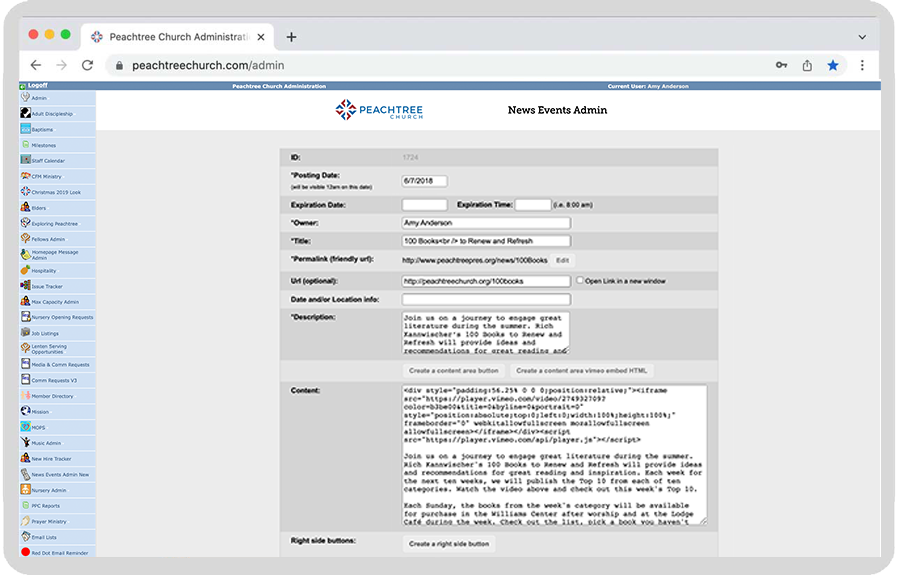
Task: Click the Logoff link
Action: (x=37, y=86)
